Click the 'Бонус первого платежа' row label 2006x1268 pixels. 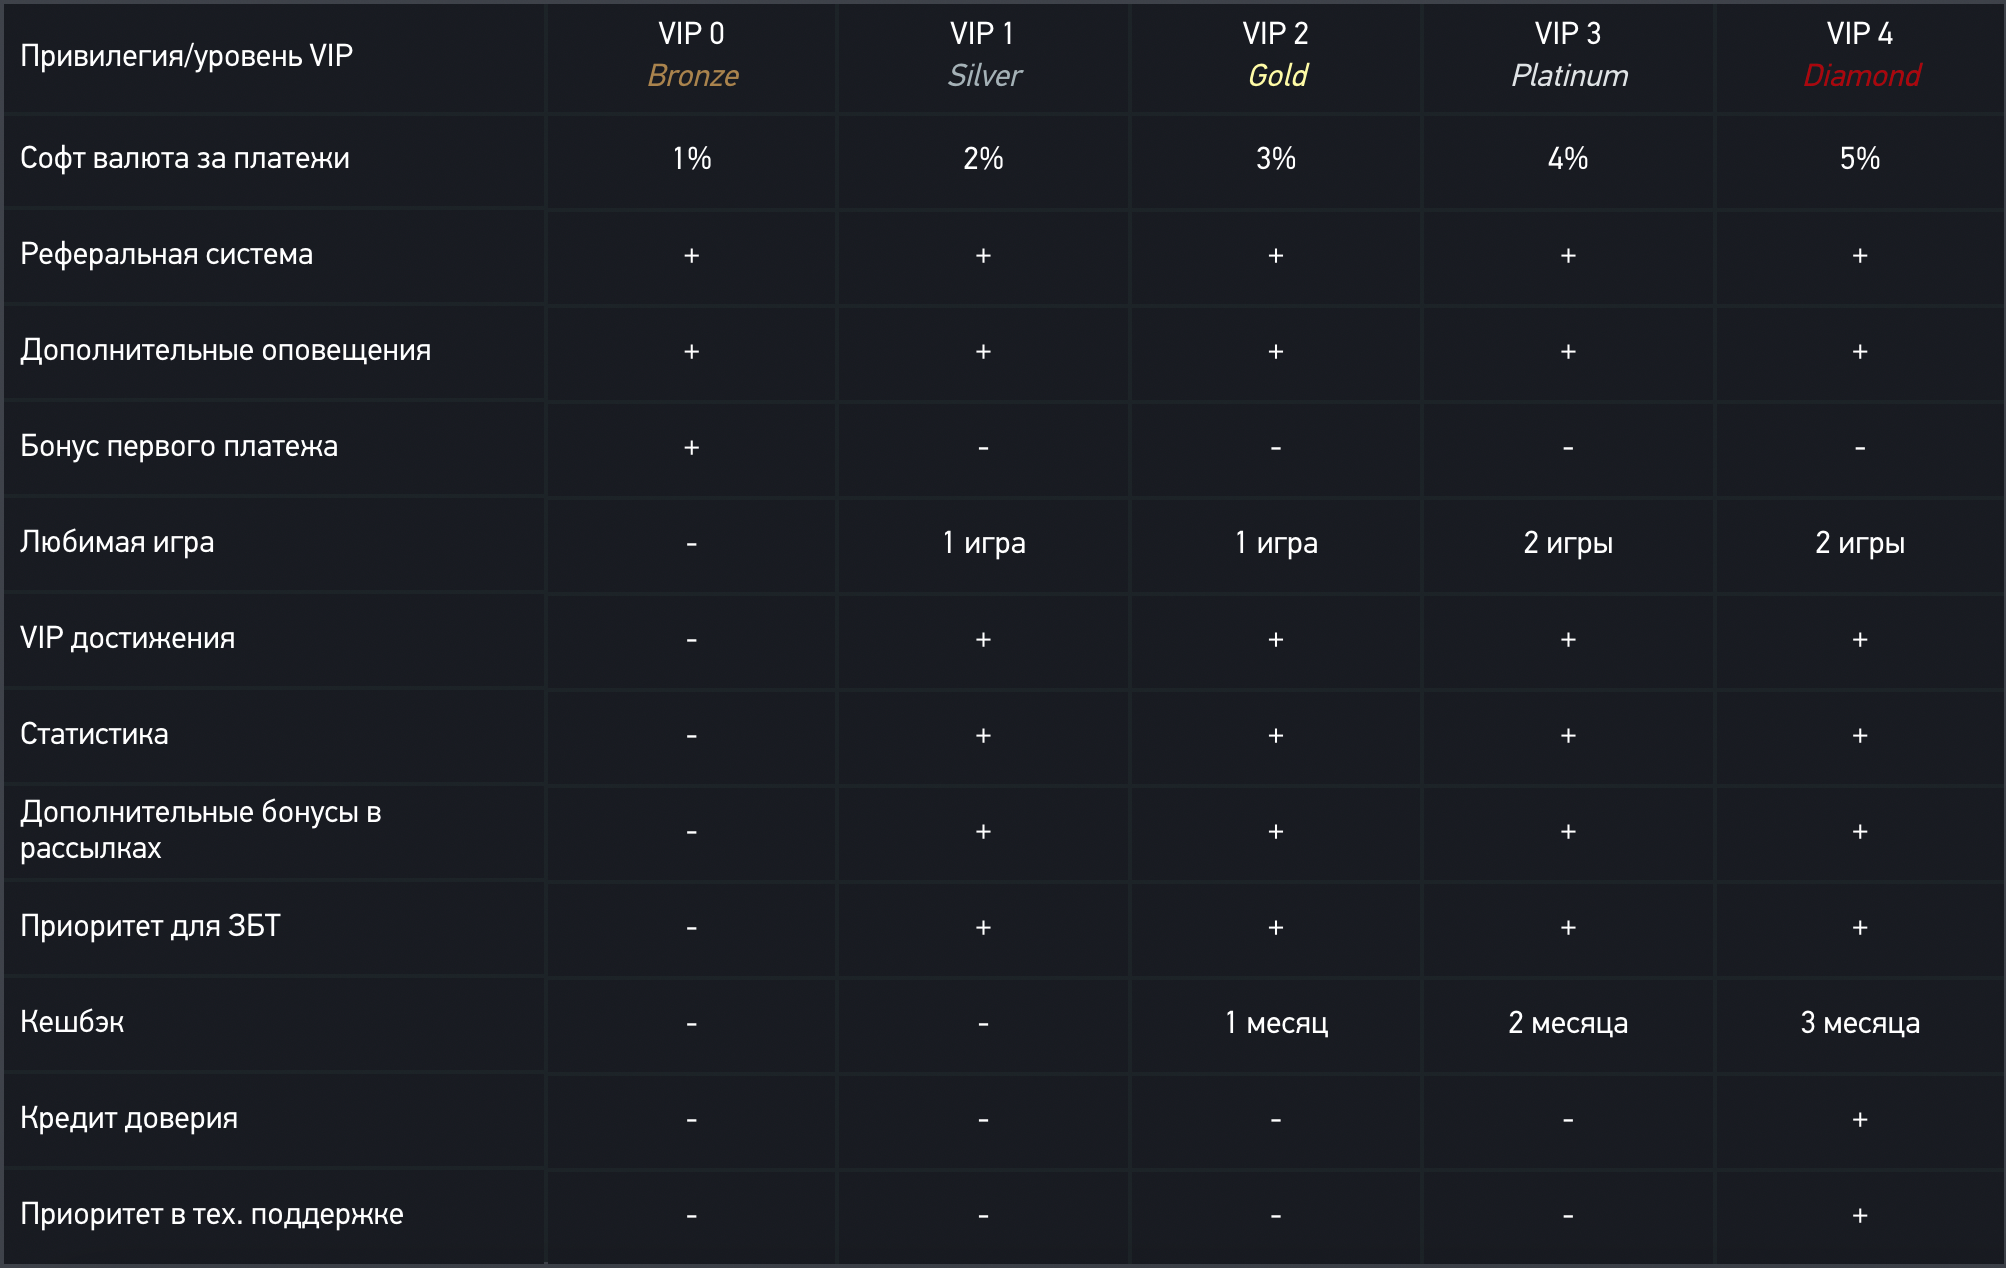pos(179,446)
